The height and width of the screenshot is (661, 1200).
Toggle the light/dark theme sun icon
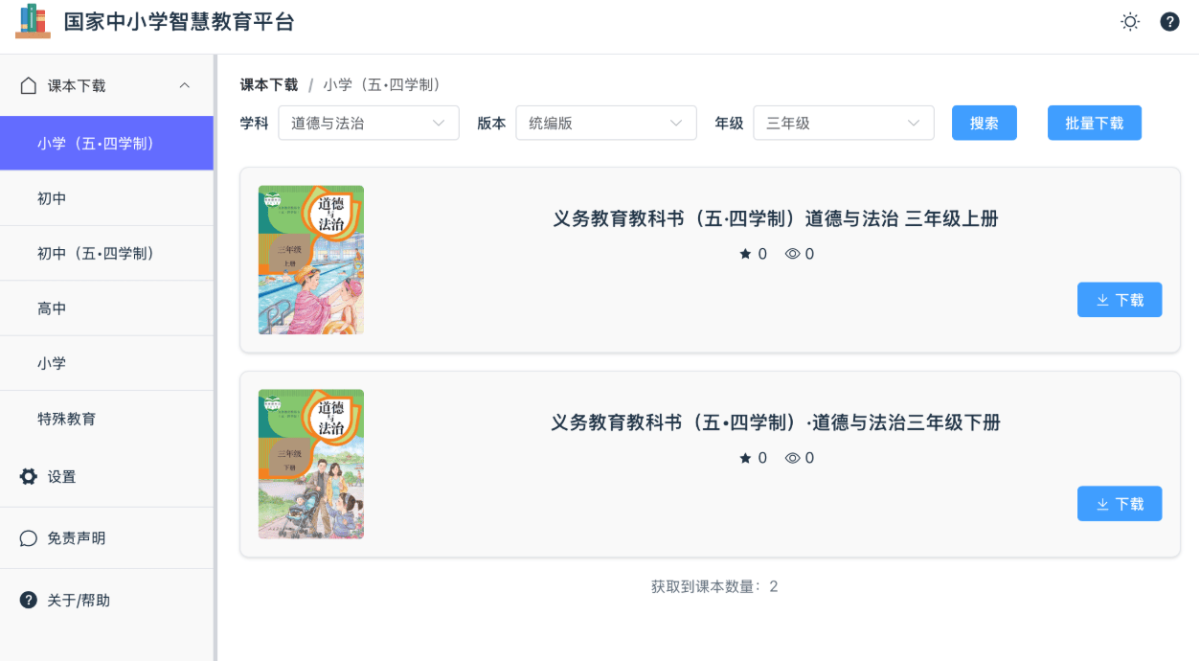tap(1130, 22)
